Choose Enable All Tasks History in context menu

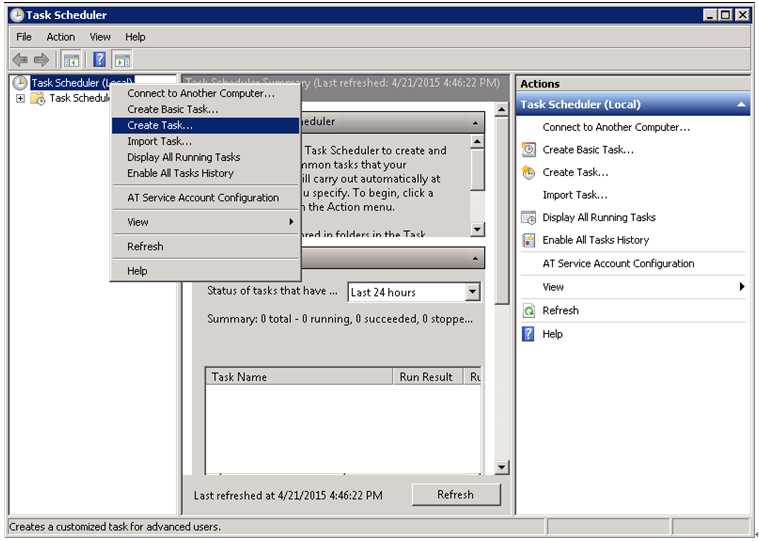(205, 173)
